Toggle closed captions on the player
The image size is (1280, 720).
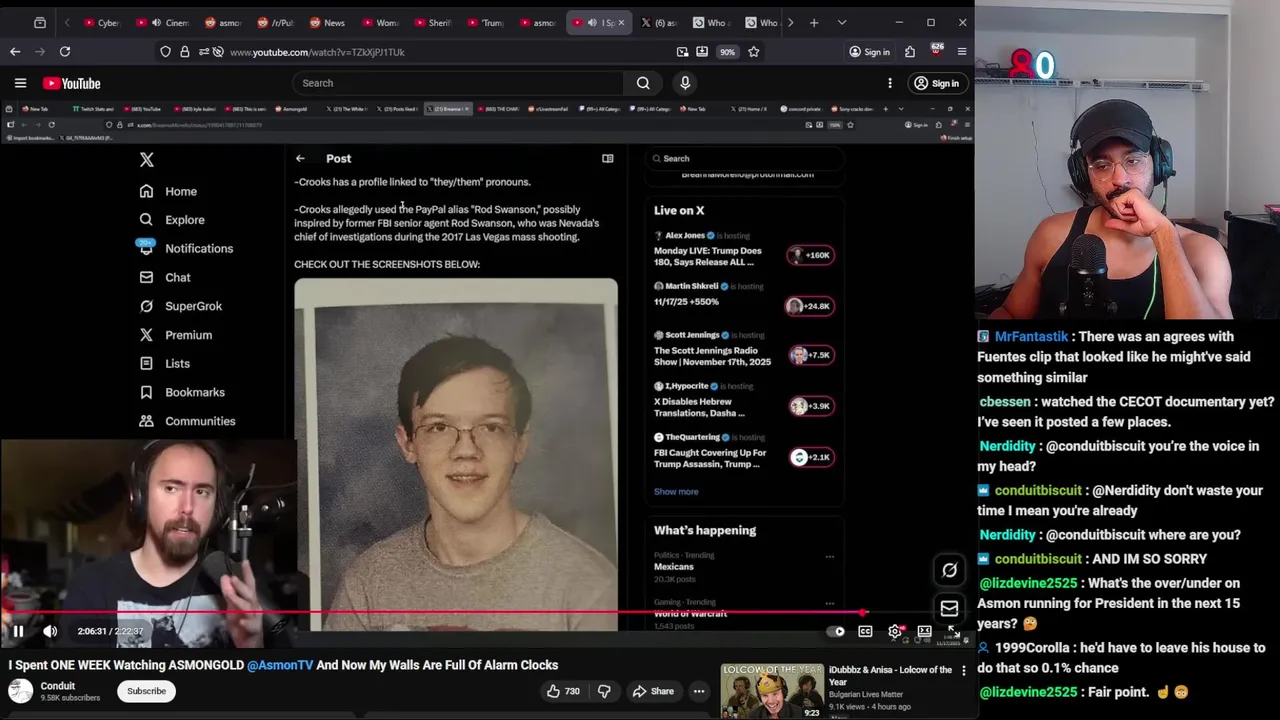865,632
